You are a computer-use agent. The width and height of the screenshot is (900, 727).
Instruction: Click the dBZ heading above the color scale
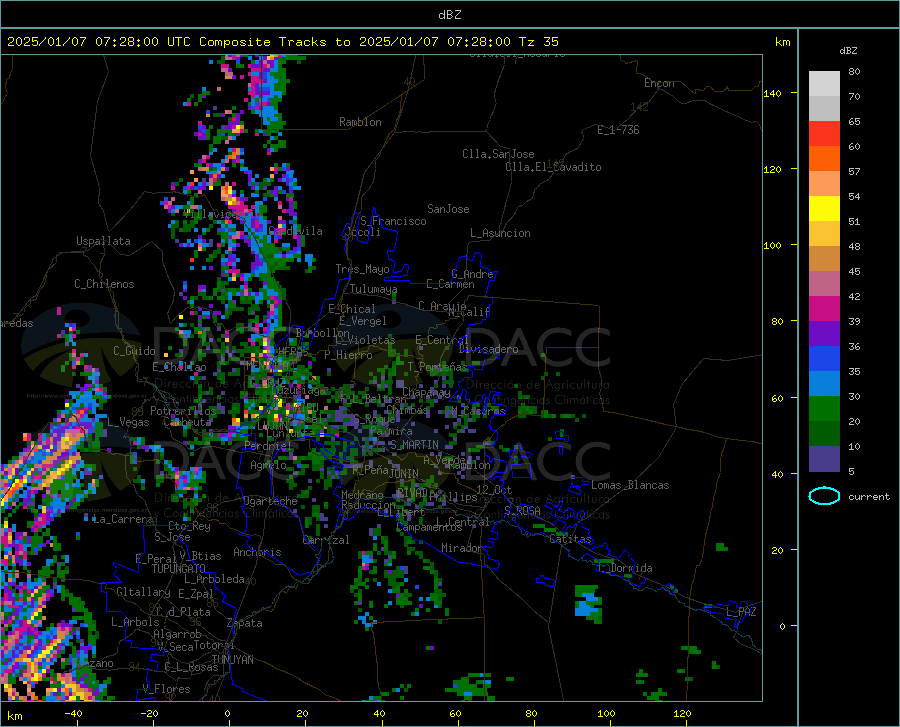tap(848, 50)
